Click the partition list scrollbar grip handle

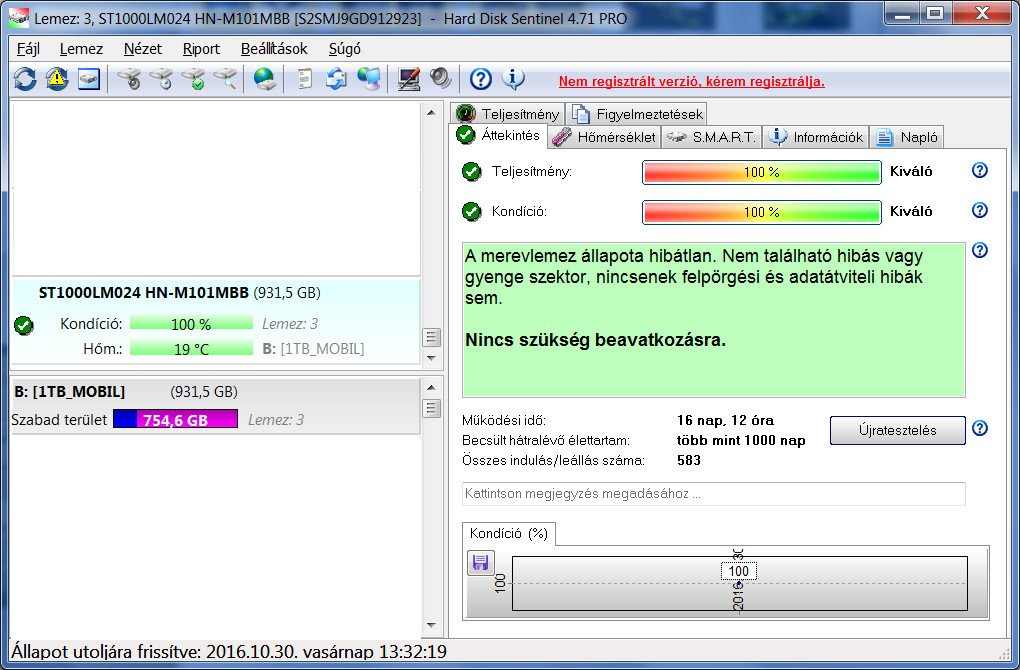431,409
